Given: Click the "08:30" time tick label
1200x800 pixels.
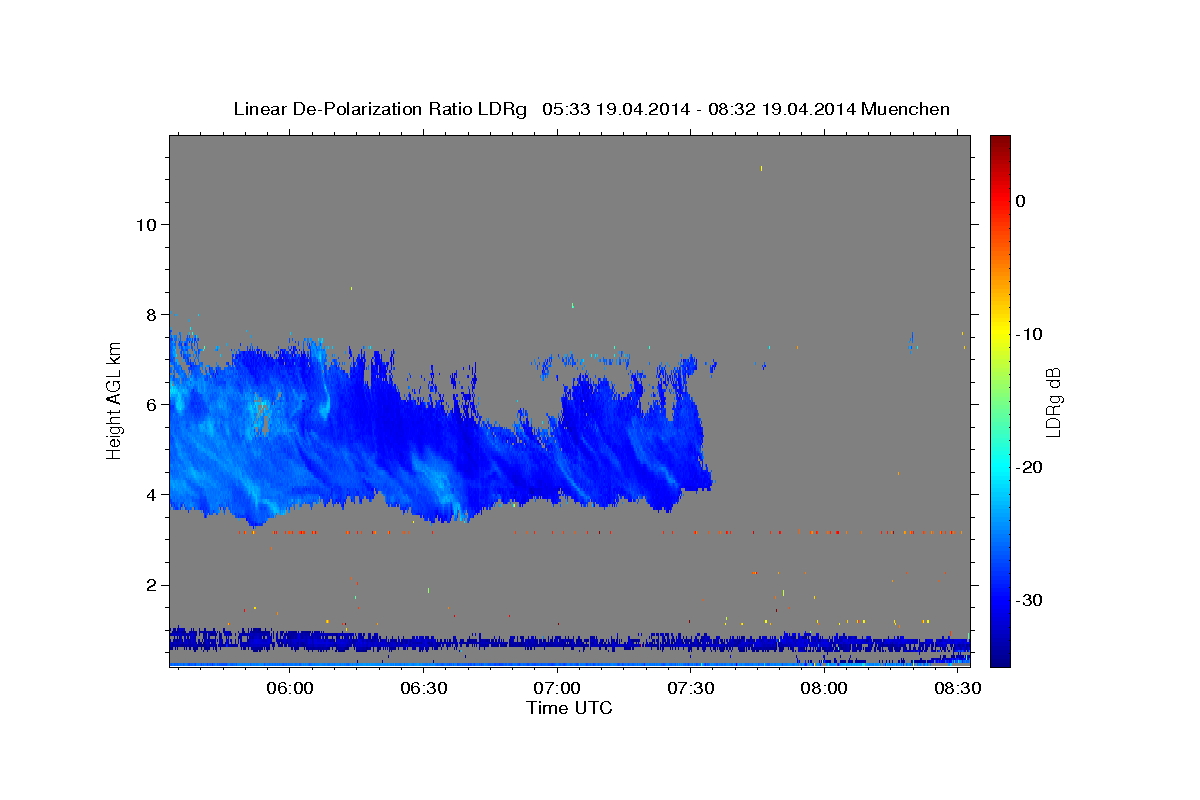Looking at the screenshot, I should pyautogui.click(x=958, y=689).
